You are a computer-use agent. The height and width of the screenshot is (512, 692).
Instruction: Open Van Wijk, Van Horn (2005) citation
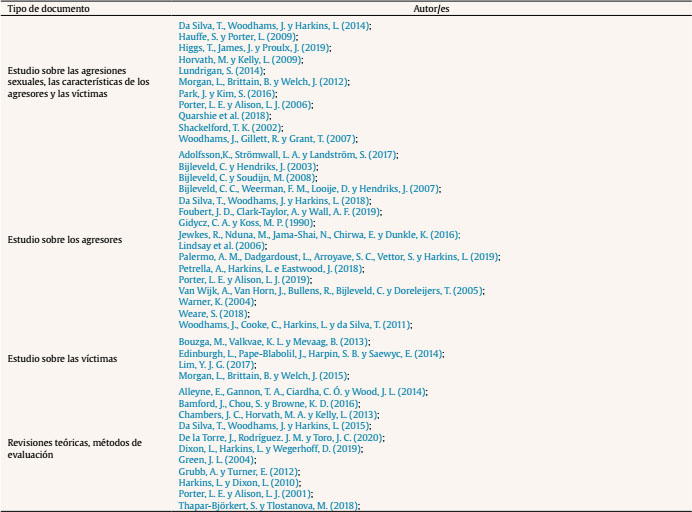coord(331,291)
